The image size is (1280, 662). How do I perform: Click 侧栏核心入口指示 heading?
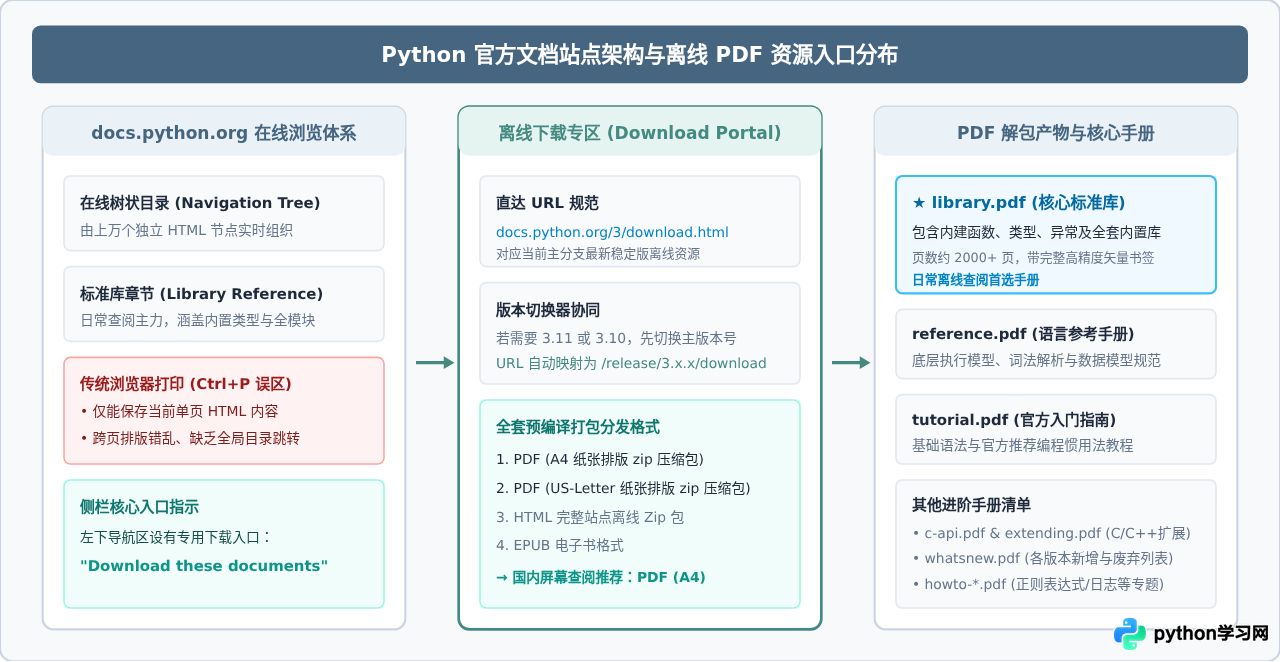139,507
